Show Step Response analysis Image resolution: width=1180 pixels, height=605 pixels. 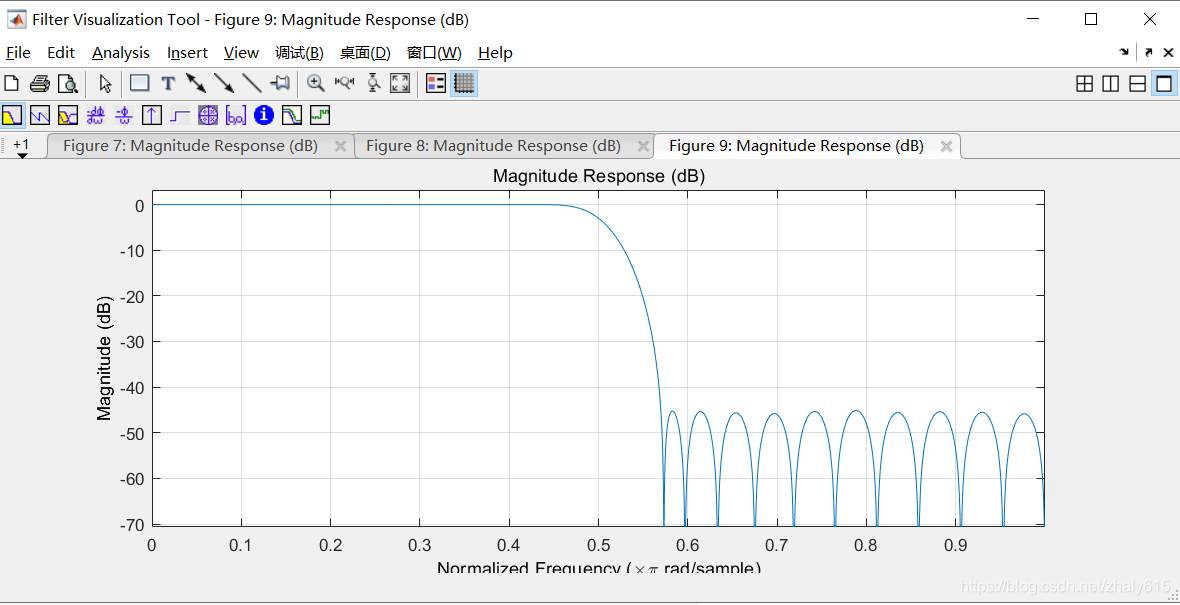click(x=180, y=115)
